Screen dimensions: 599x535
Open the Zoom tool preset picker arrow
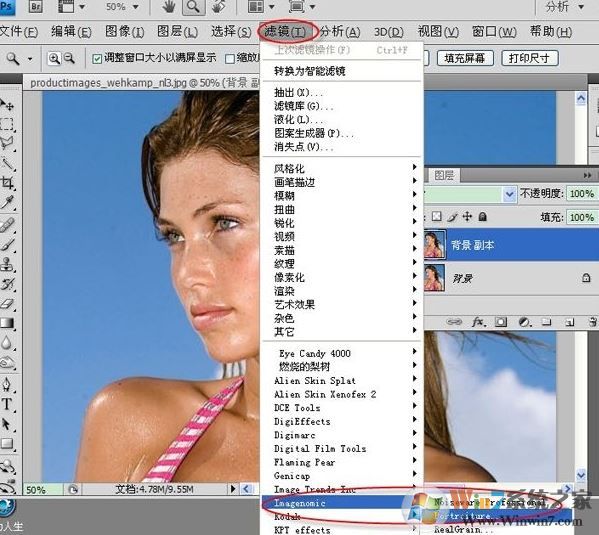coord(30,59)
